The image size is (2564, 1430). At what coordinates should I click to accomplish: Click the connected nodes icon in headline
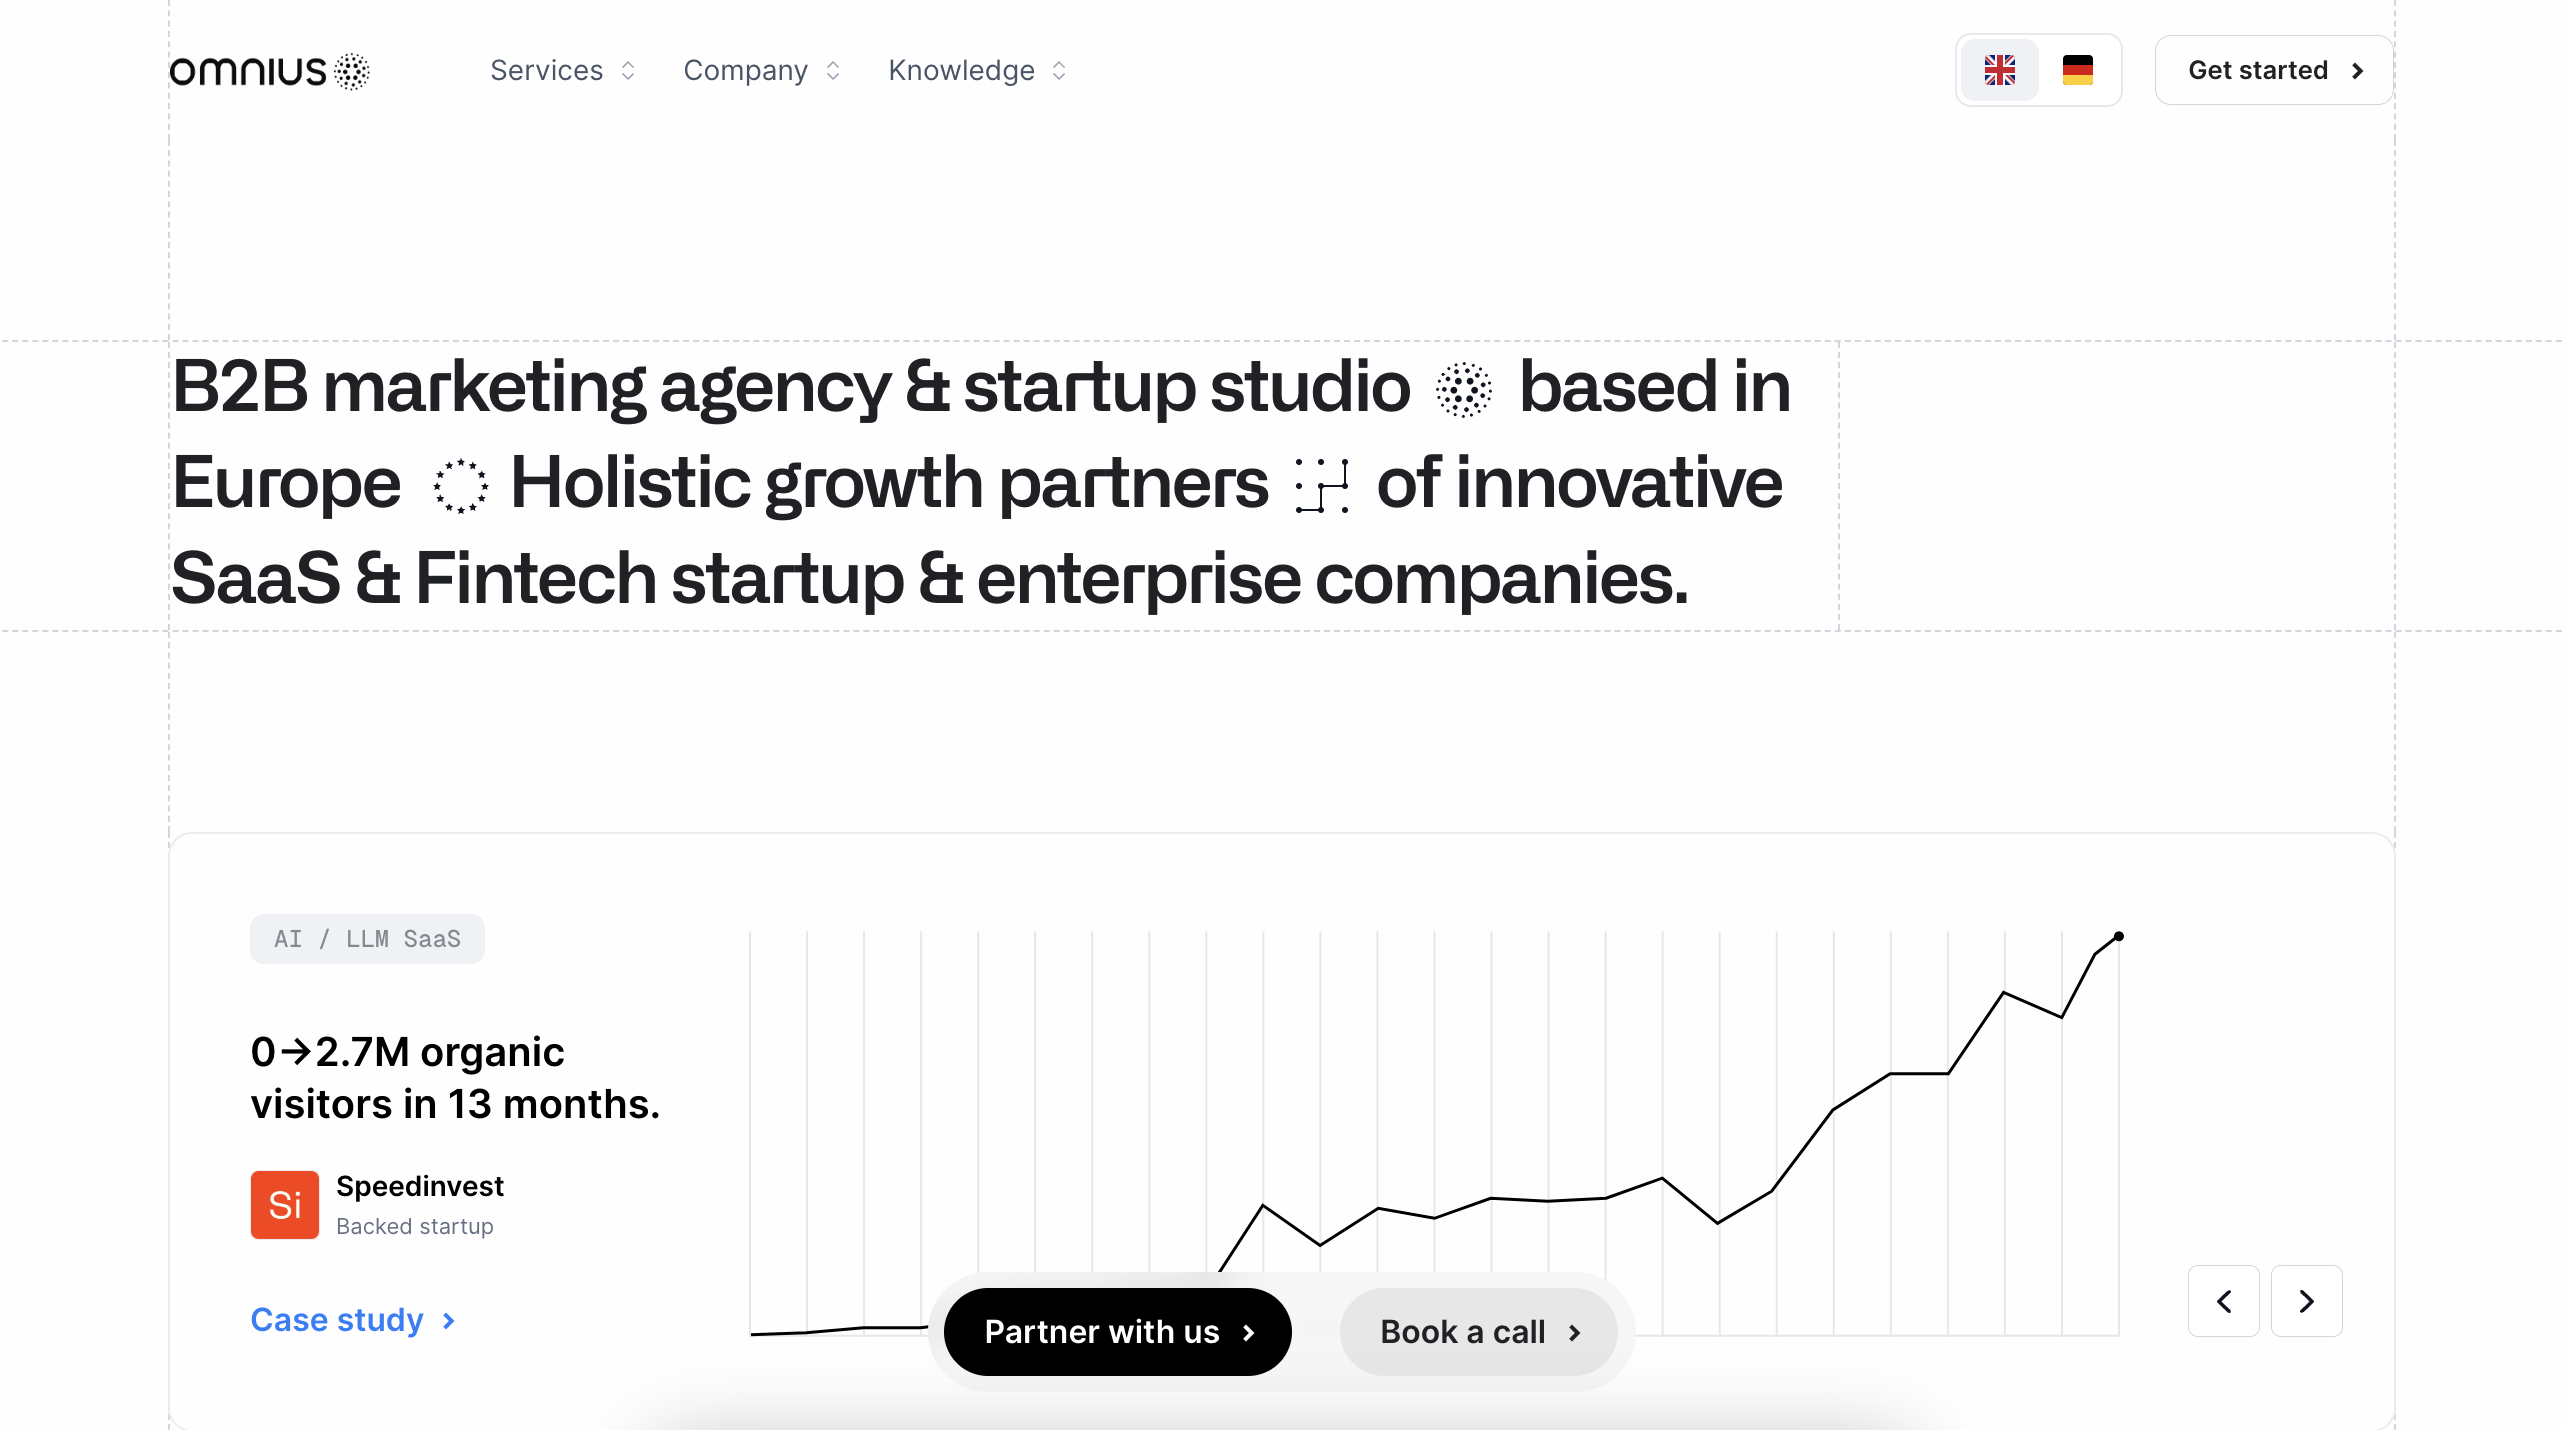coord(1321,486)
